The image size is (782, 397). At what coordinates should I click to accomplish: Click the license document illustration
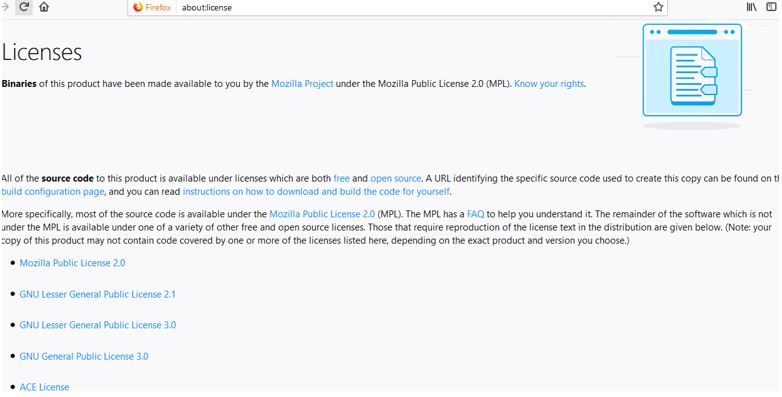(692, 70)
